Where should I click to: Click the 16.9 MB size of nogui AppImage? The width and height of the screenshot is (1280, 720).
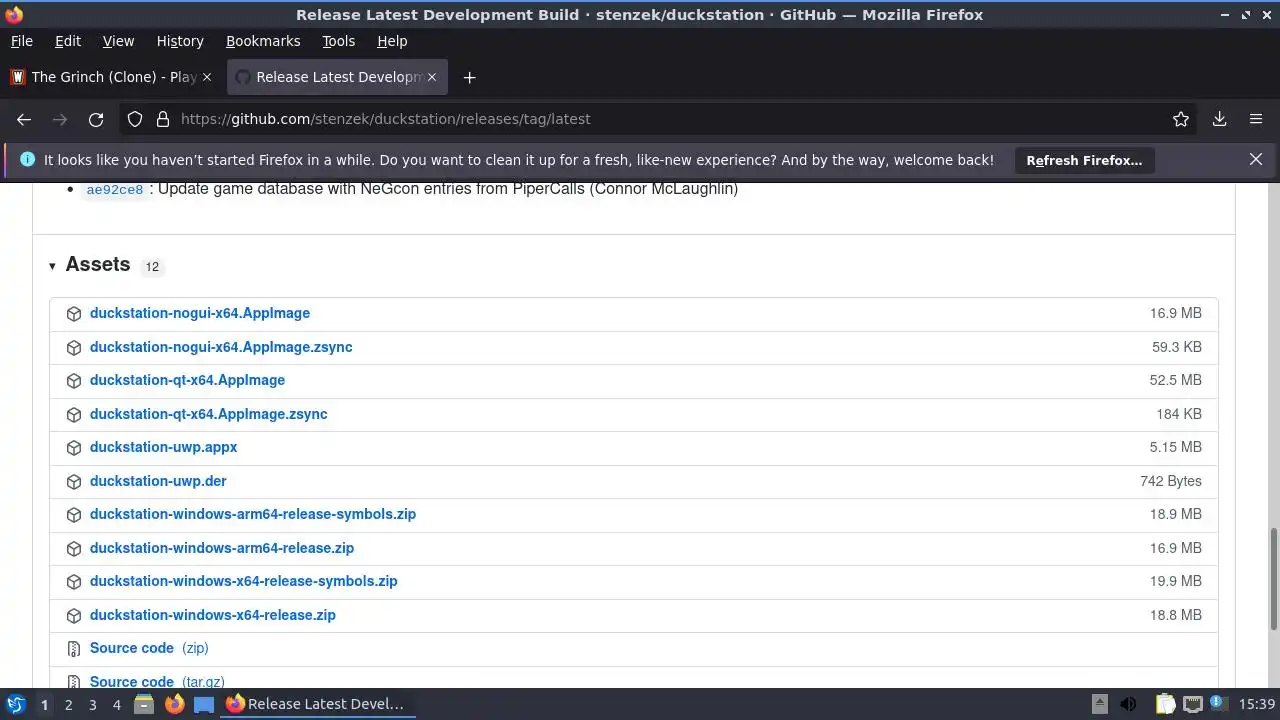[1175, 313]
